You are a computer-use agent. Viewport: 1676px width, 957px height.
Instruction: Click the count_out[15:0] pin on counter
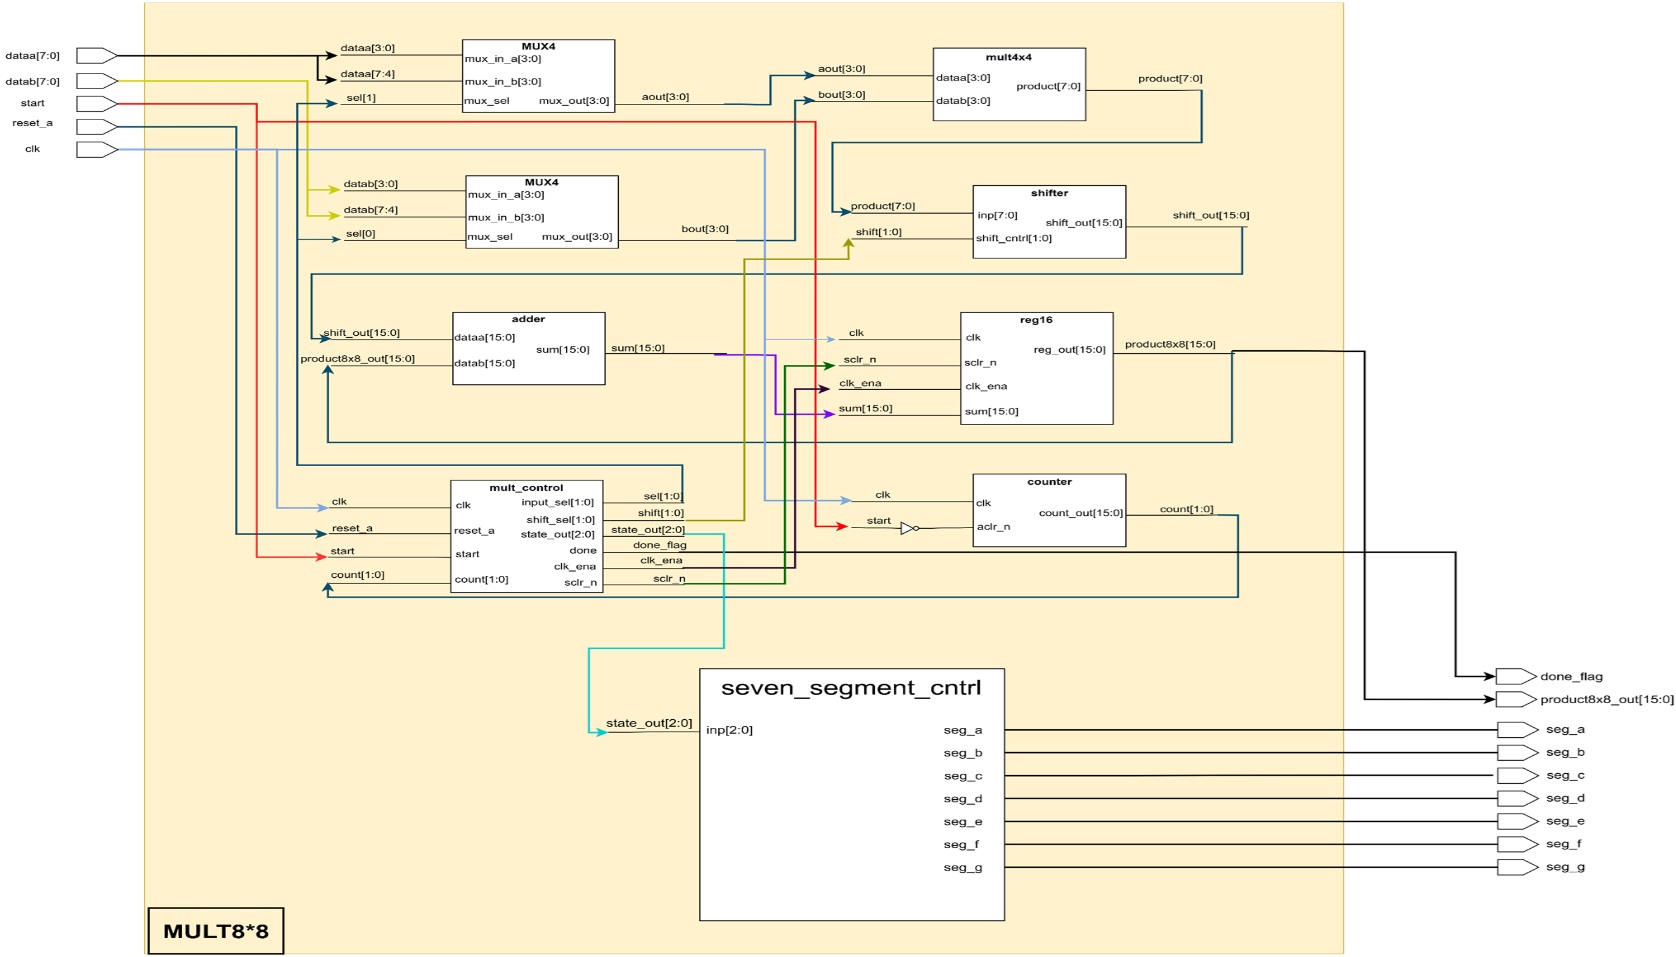1081,513
